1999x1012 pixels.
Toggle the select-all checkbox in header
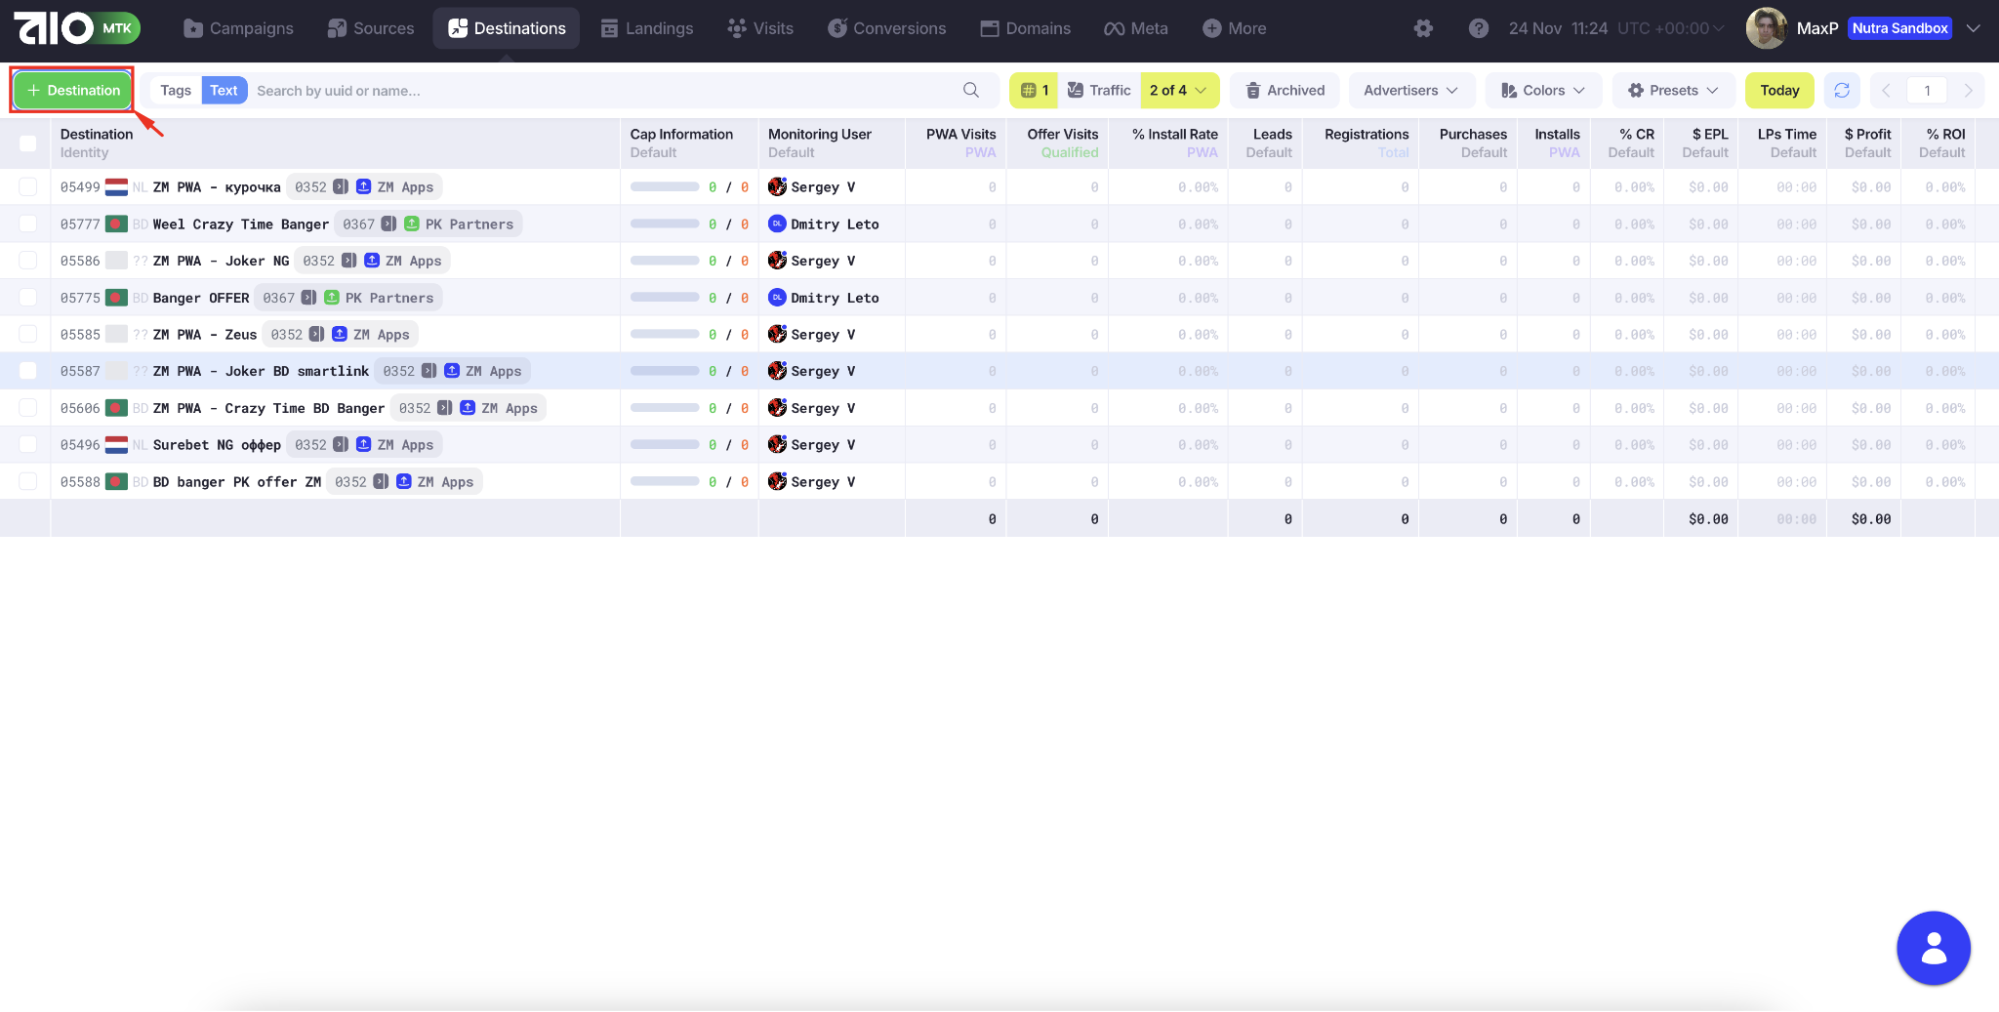coord(28,143)
